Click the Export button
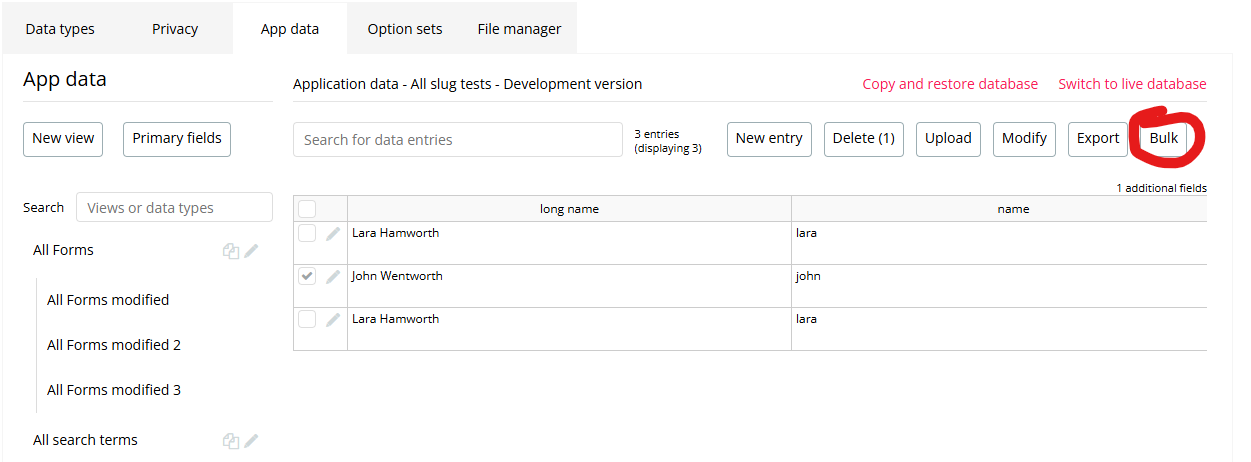Image resolution: width=1251 pixels, height=462 pixels. tap(1097, 139)
